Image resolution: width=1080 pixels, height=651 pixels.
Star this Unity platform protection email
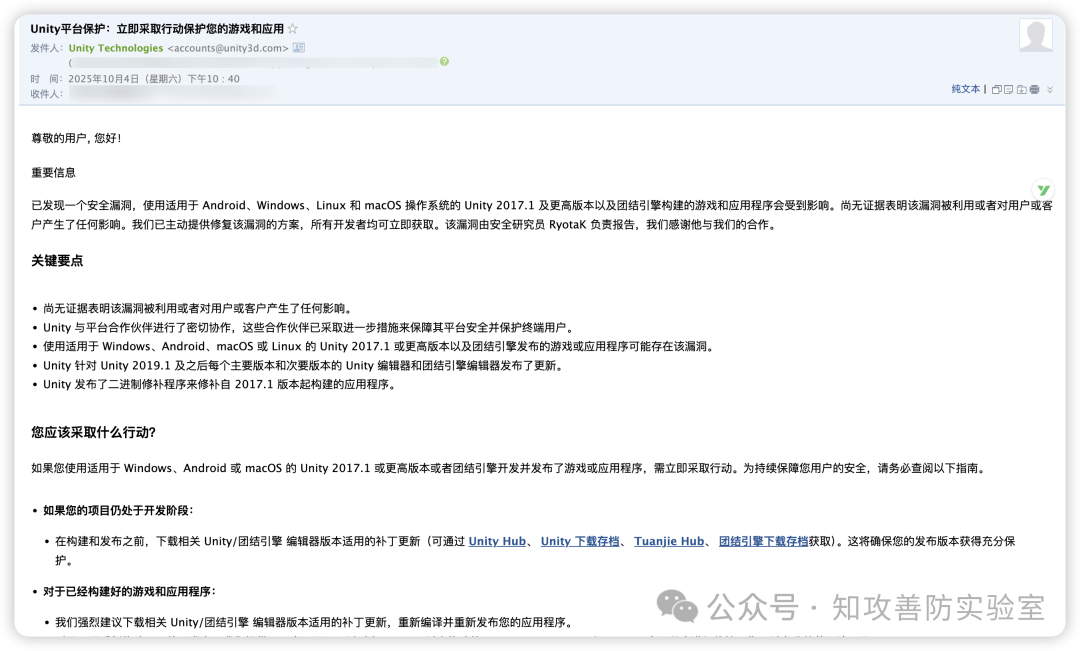[293, 28]
